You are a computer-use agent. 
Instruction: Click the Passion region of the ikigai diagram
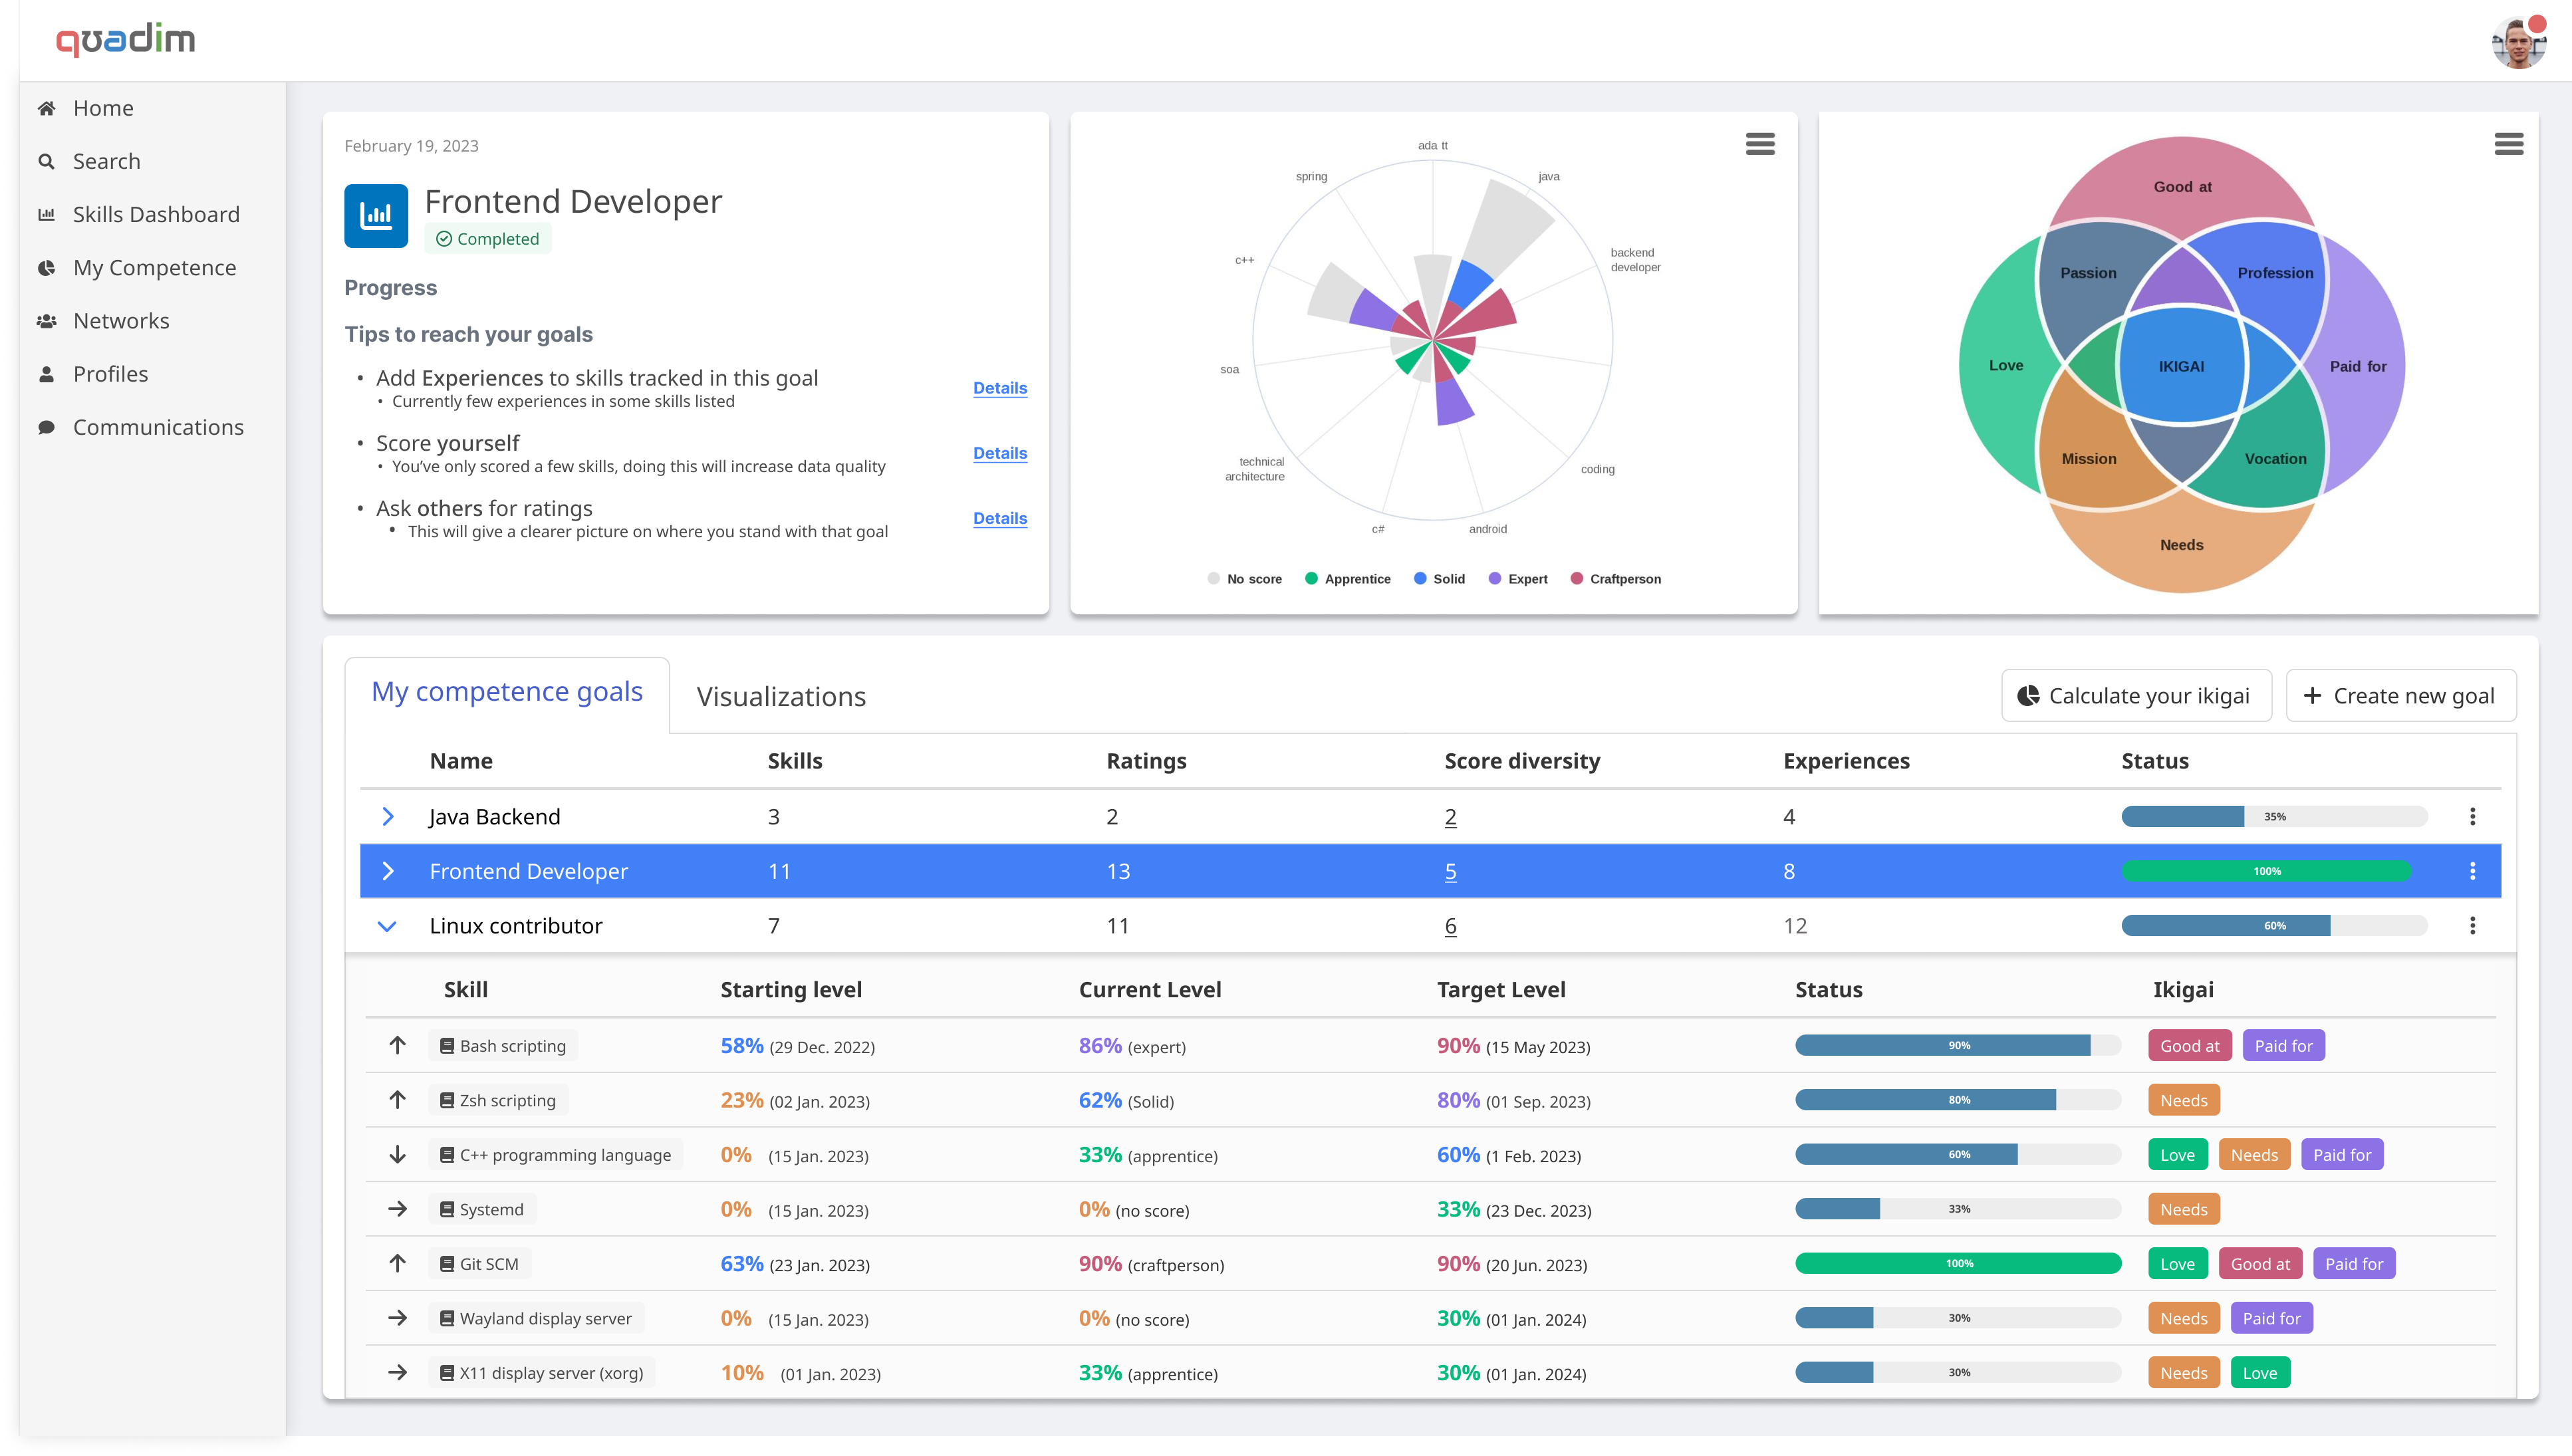tap(2088, 273)
